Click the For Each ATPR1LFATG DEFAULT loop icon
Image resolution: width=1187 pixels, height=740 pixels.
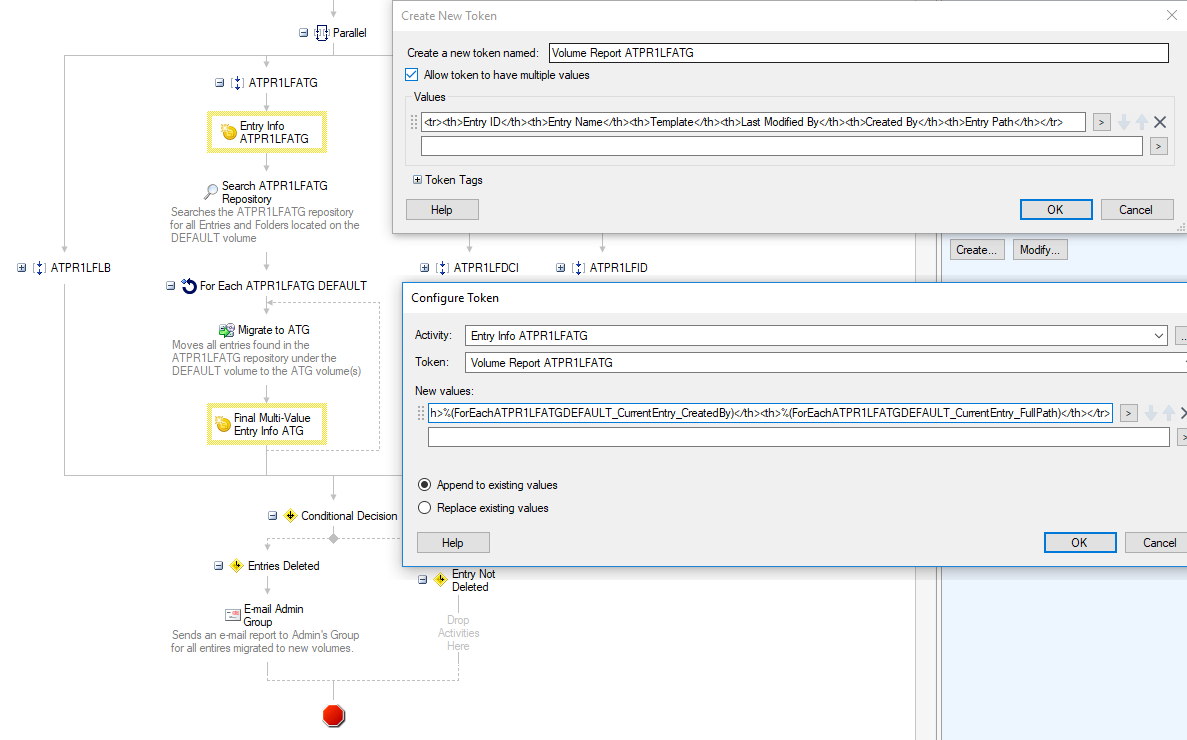point(188,286)
